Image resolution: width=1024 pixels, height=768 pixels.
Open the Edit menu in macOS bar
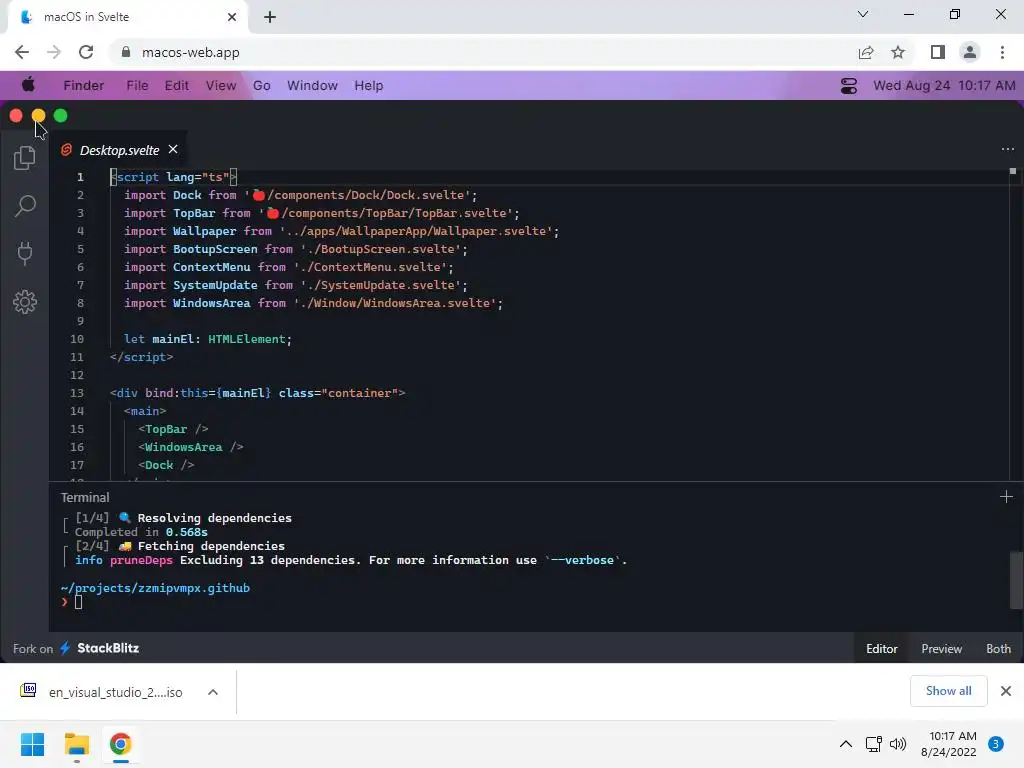176,86
